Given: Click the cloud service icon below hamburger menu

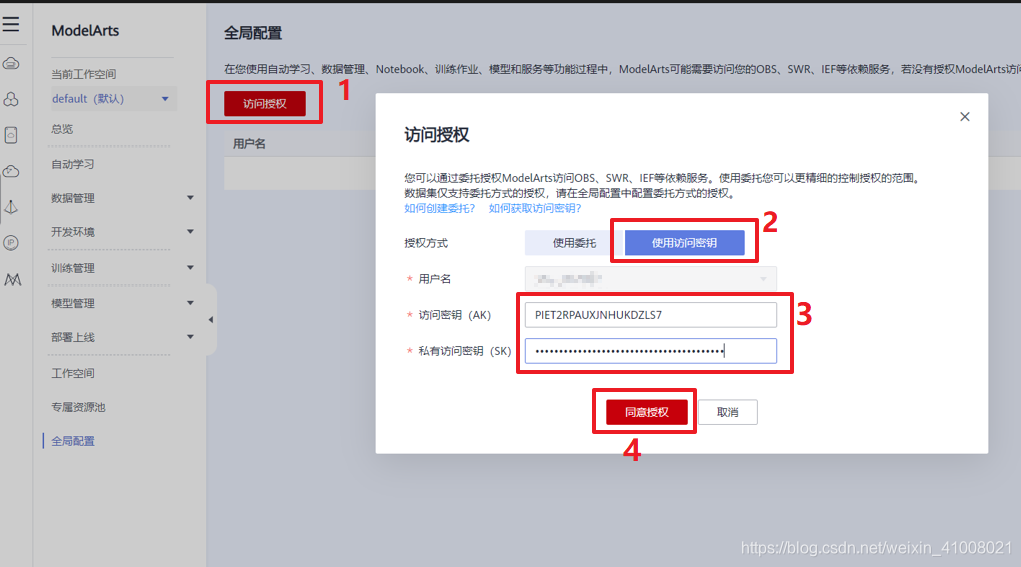Looking at the screenshot, I should [x=11, y=63].
